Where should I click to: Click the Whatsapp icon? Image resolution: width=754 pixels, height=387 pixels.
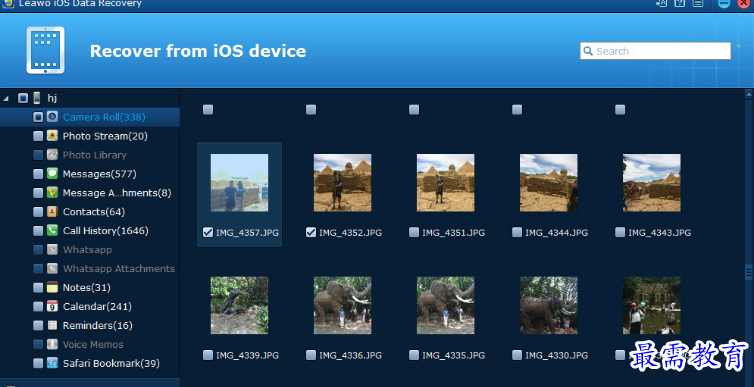(x=52, y=250)
